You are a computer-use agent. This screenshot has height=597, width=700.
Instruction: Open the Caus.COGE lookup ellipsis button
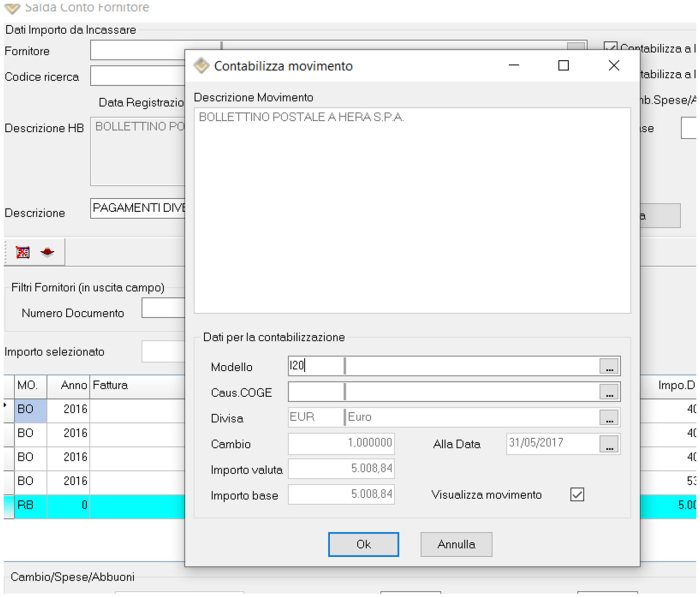coord(609,392)
